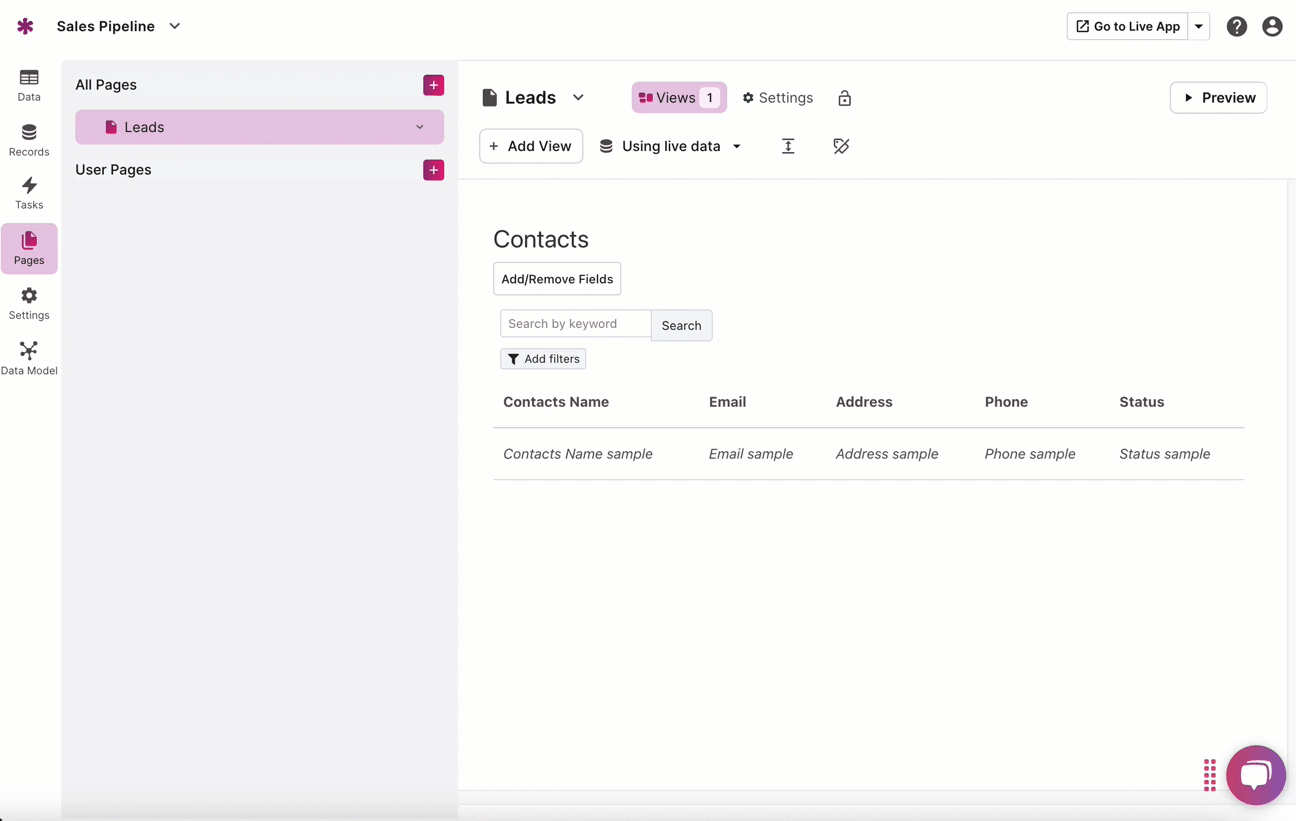Image resolution: width=1296 pixels, height=821 pixels.
Task: Click the Contacts view title
Action: point(541,239)
